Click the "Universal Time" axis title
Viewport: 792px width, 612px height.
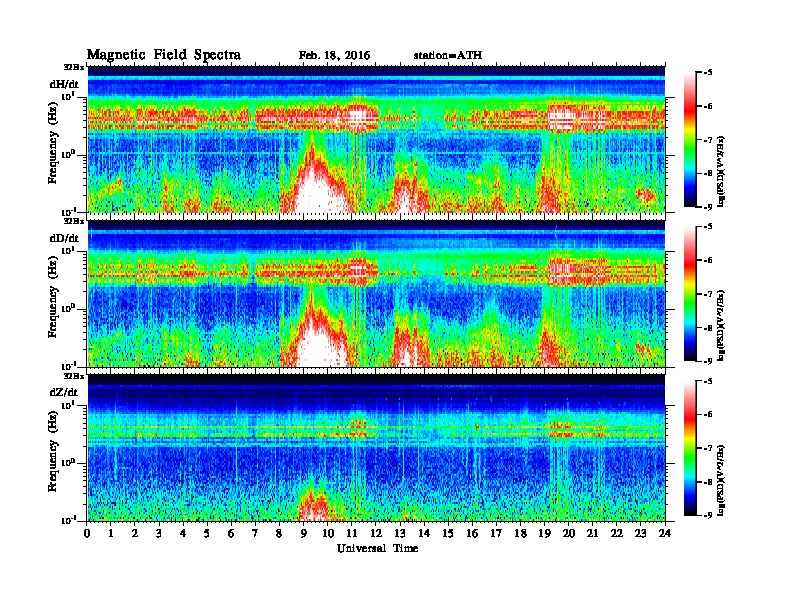tap(377, 548)
